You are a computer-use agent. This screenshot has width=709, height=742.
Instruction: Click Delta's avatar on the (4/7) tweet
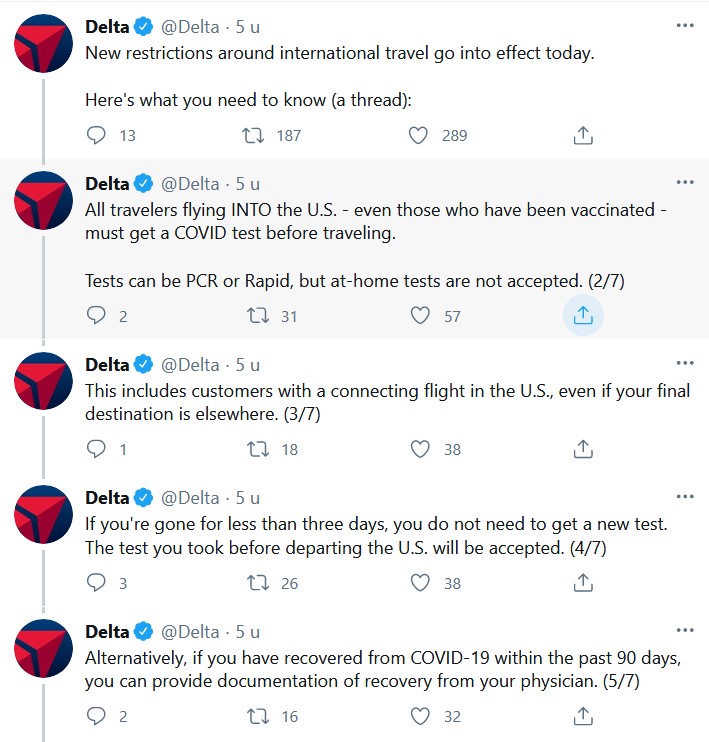point(42,515)
